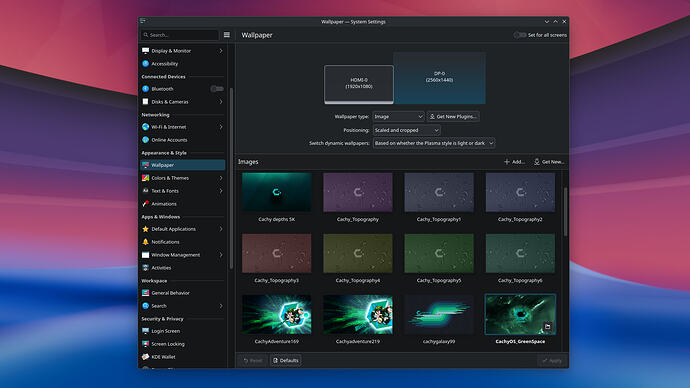This screenshot has width=690, height=388.
Task: Open the Switch dynamic wallpapers dropdown
Action: click(x=434, y=143)
